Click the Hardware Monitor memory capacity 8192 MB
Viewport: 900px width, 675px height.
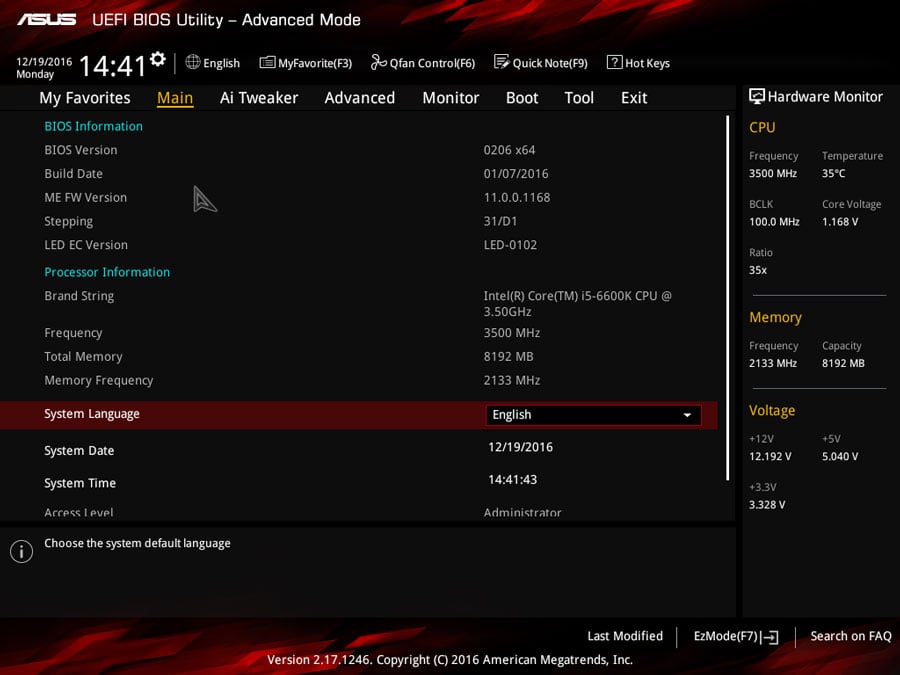click(x=843, y=363)
